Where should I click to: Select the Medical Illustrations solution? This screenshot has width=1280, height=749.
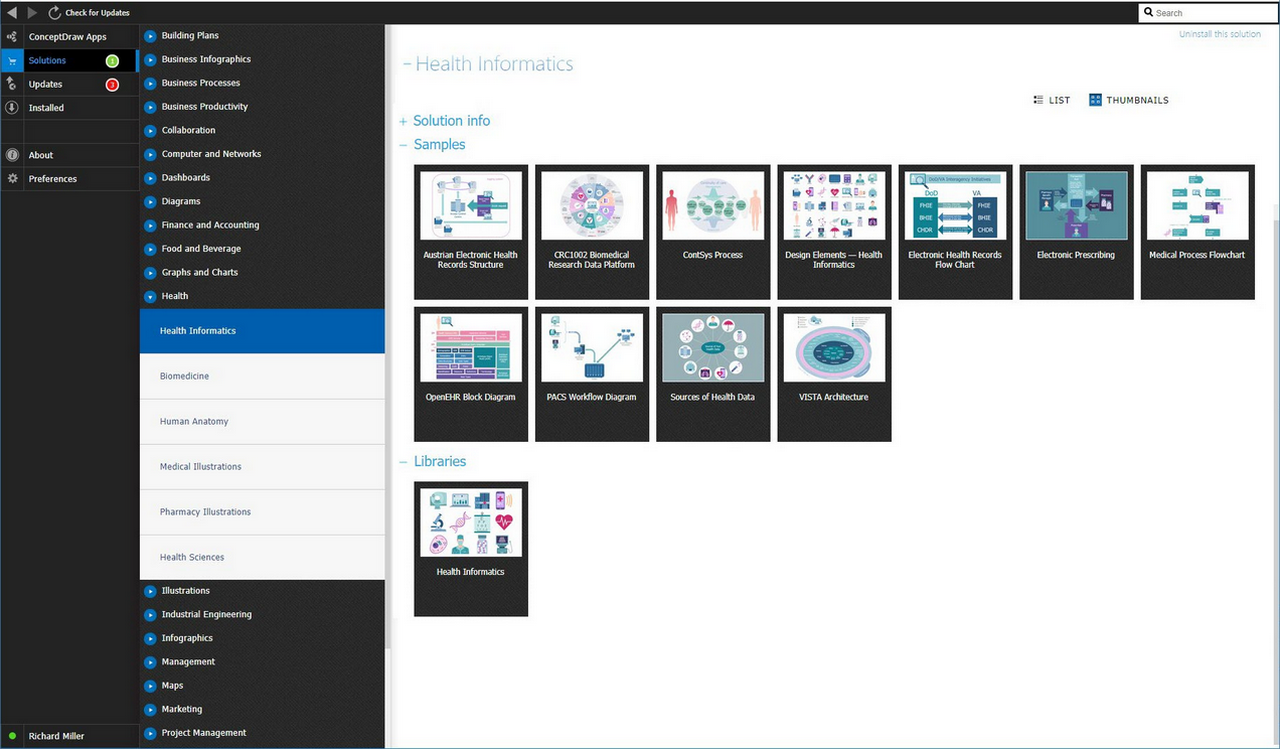262,467
